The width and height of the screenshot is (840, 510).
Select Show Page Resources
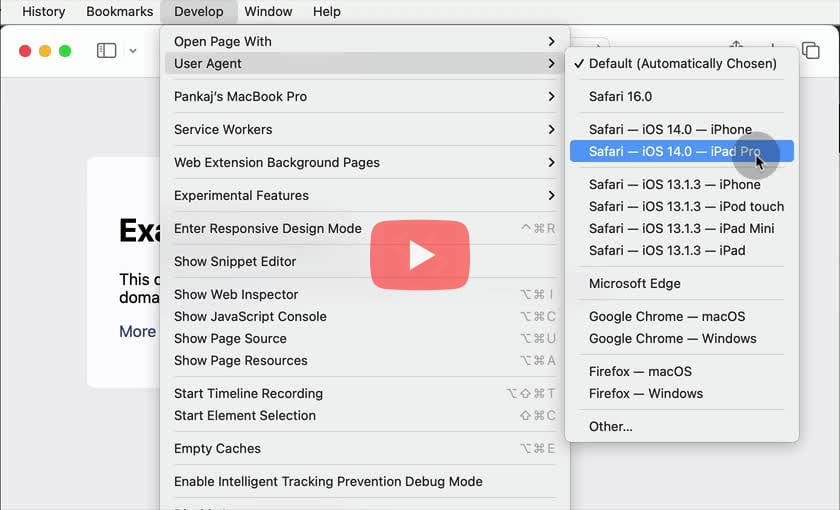coord(364,361)
